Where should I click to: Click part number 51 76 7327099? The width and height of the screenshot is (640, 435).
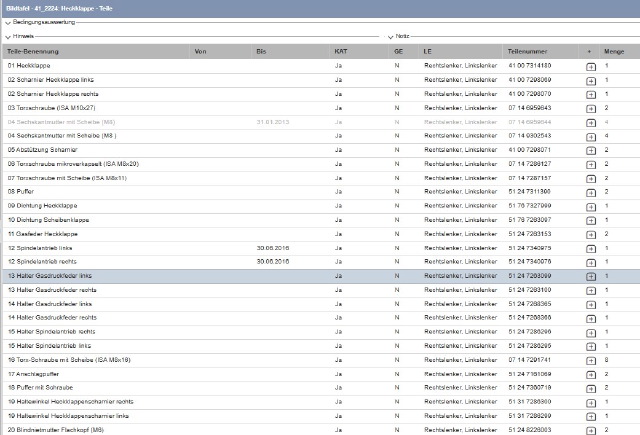point(530,206)
